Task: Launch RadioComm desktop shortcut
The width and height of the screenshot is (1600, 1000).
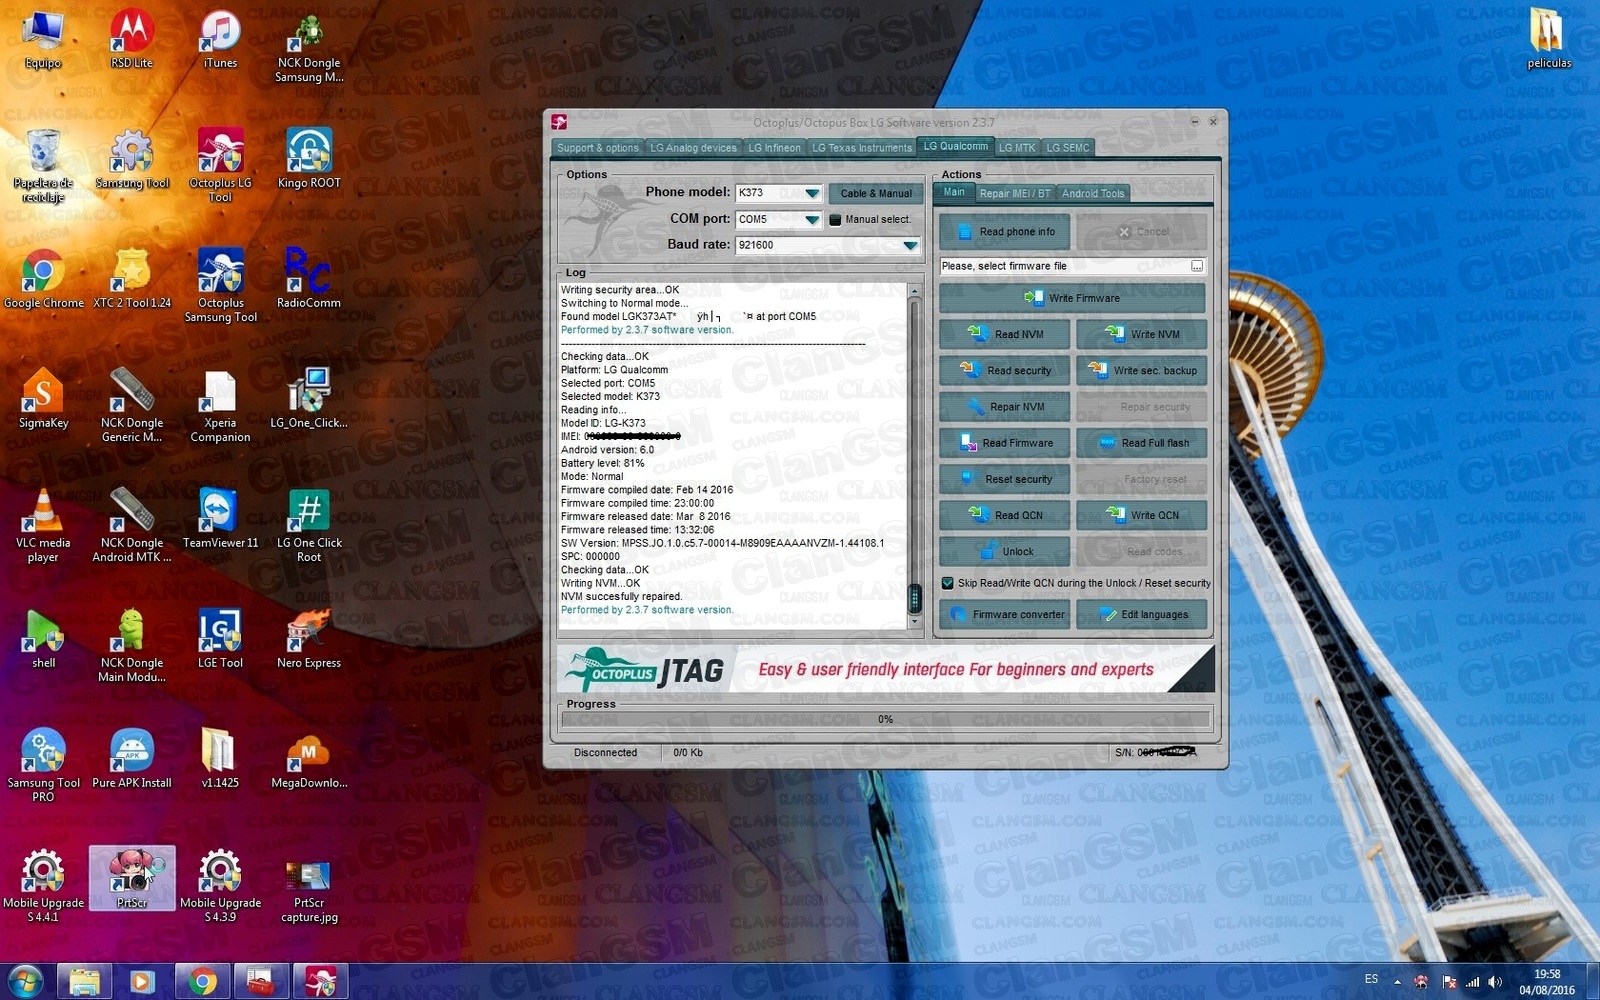Action: (309, 280)
